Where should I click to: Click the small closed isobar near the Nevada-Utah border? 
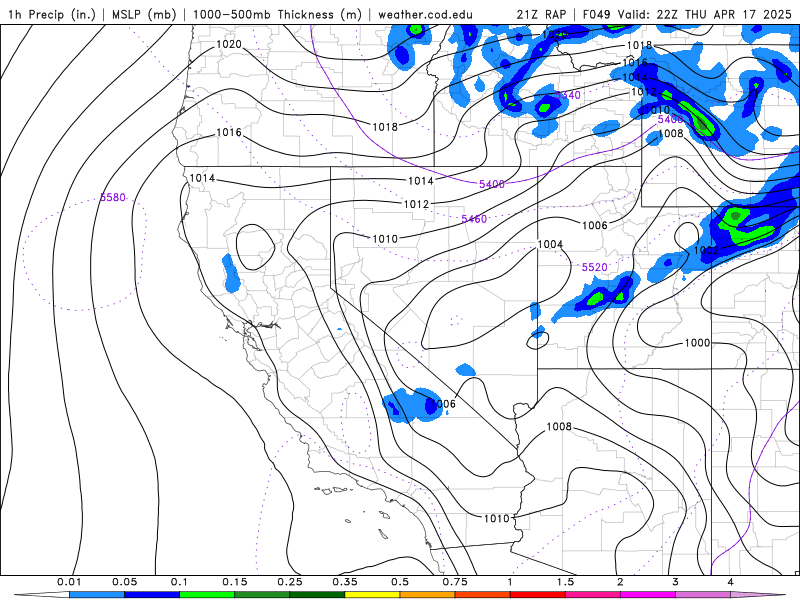coord(537,340)
